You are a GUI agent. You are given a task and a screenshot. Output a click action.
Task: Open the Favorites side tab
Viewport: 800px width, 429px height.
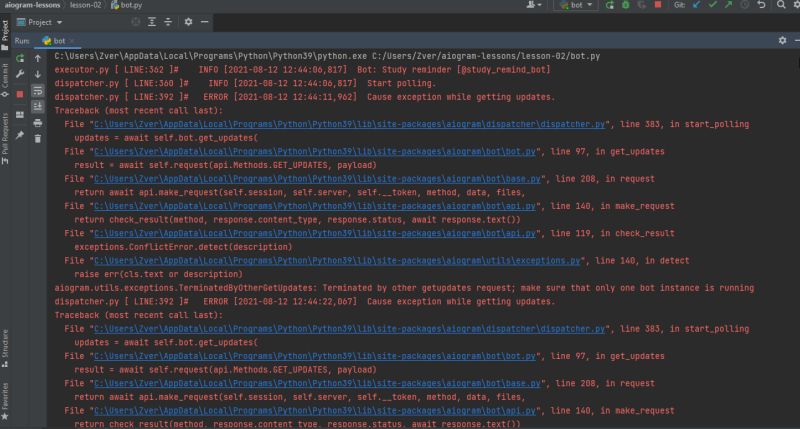[5, 401]
